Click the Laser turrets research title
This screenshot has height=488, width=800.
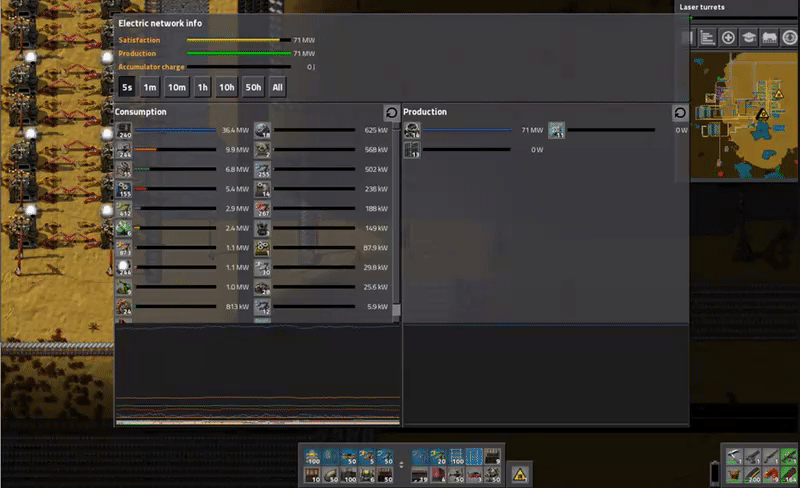702,7
